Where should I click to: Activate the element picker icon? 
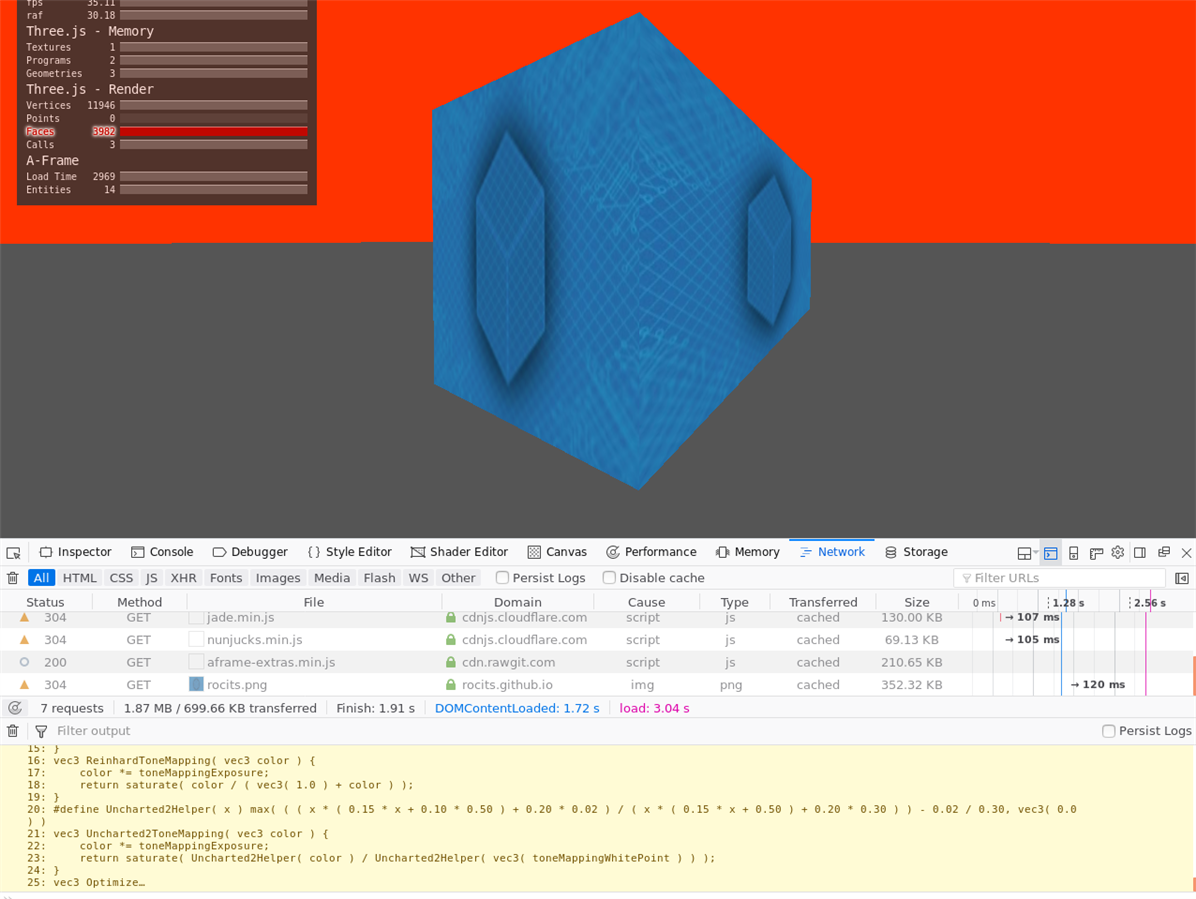(x=13, y=553)
